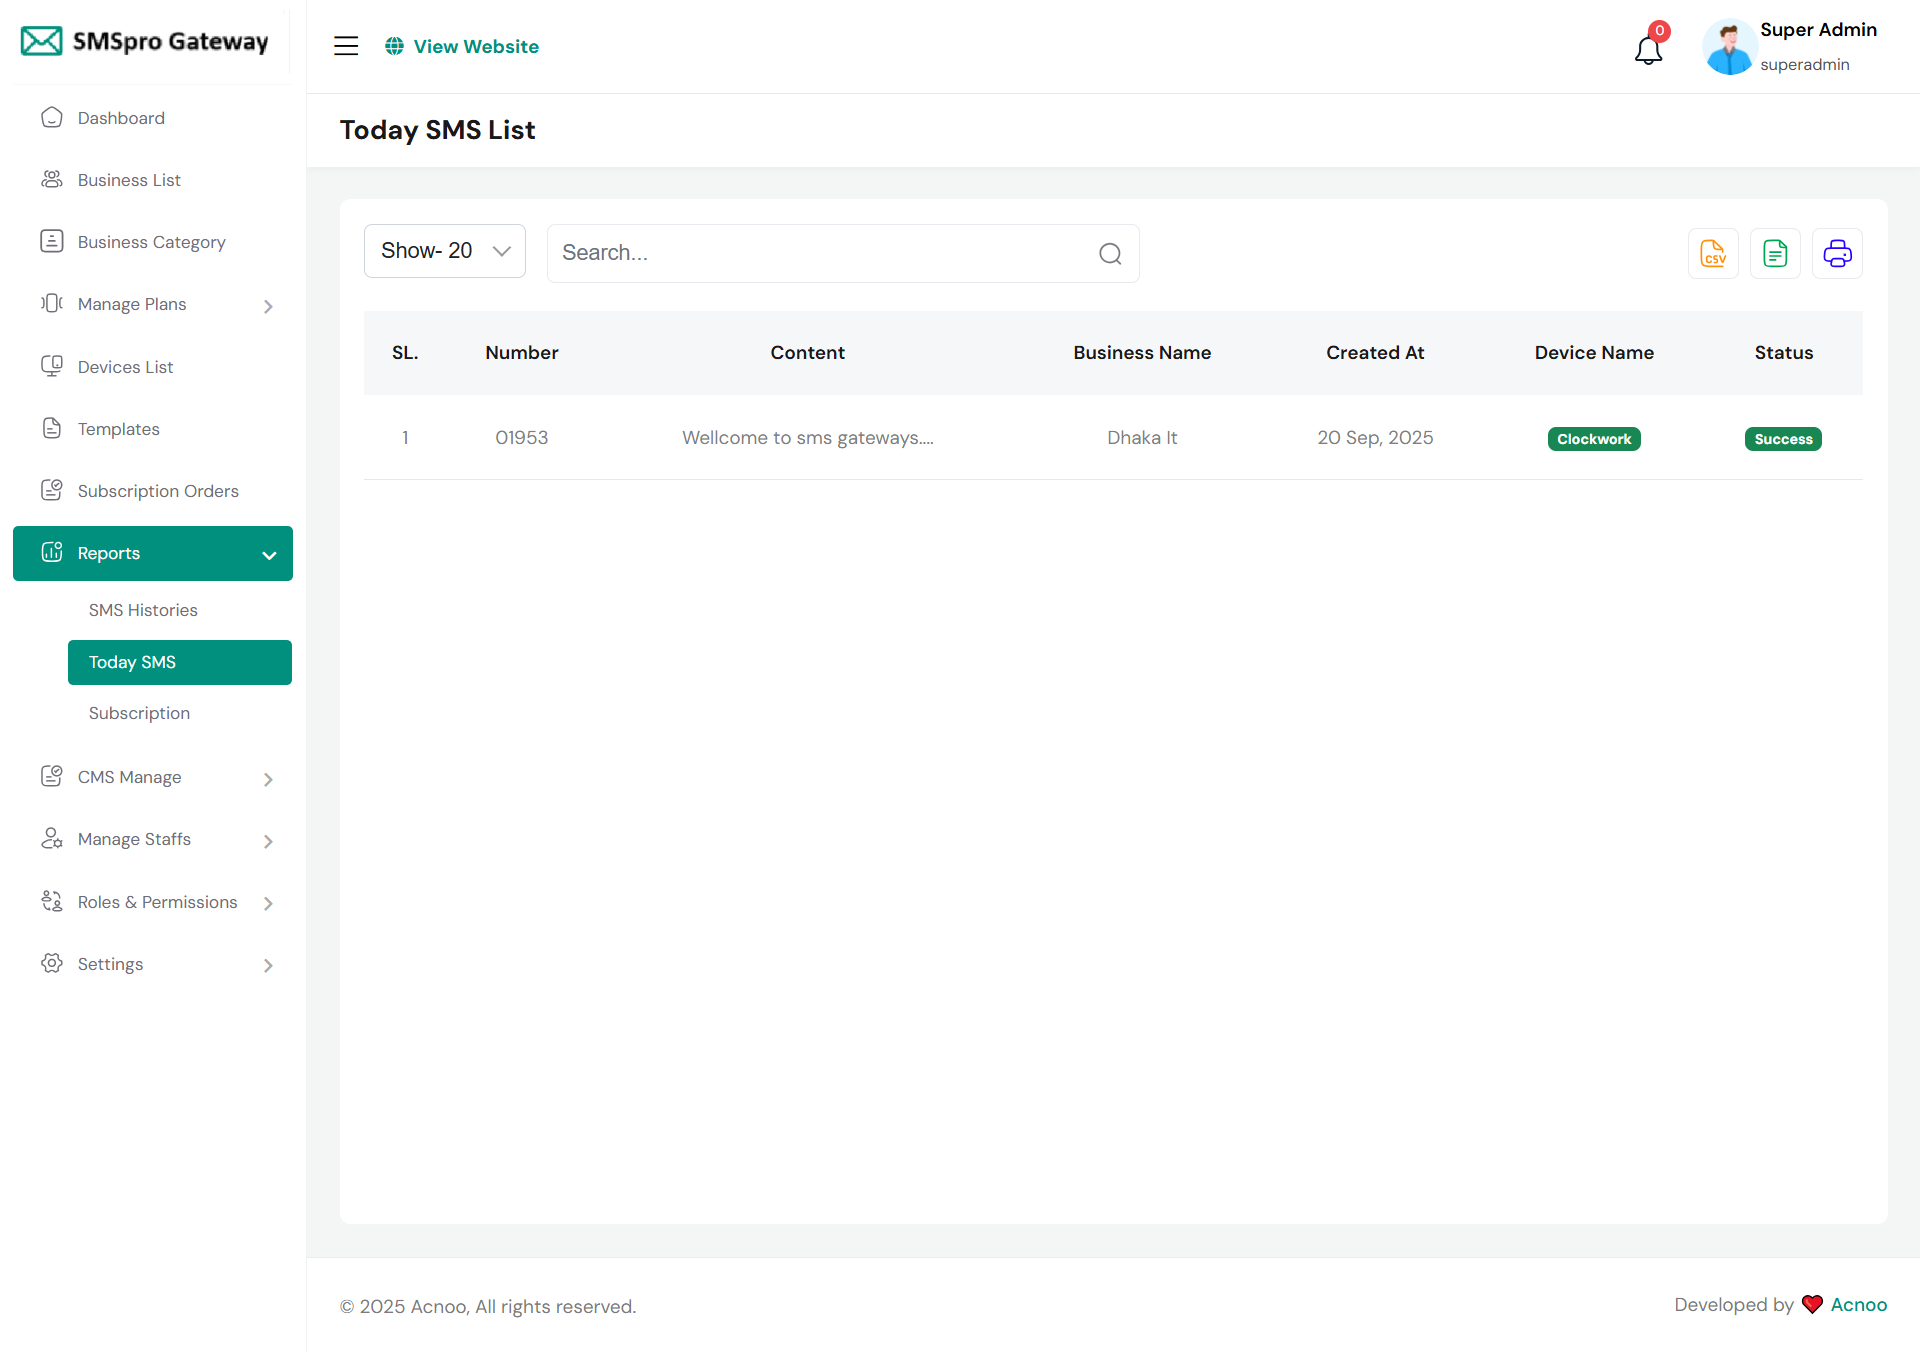Open the notifications bell
Viewport: 1920px width, 1352px height.
pos(1648,48)
